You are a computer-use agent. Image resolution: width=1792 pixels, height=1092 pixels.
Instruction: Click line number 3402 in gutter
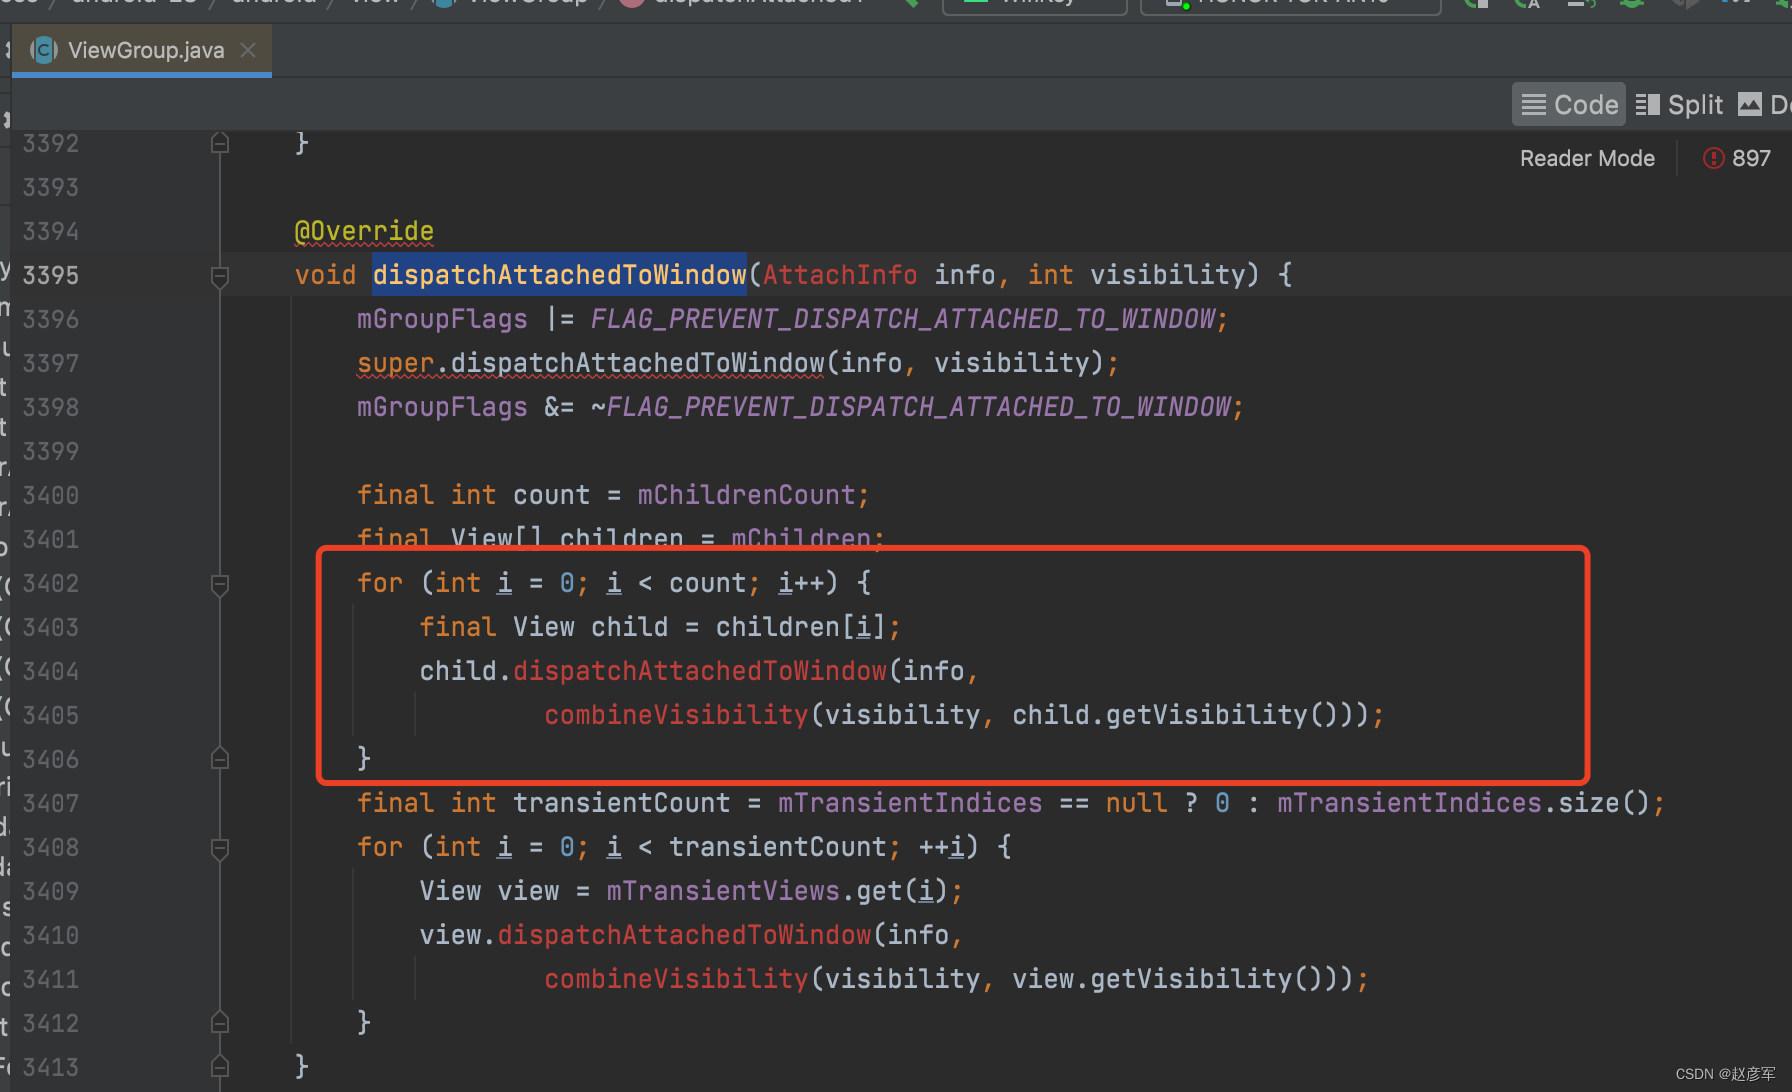51,583
